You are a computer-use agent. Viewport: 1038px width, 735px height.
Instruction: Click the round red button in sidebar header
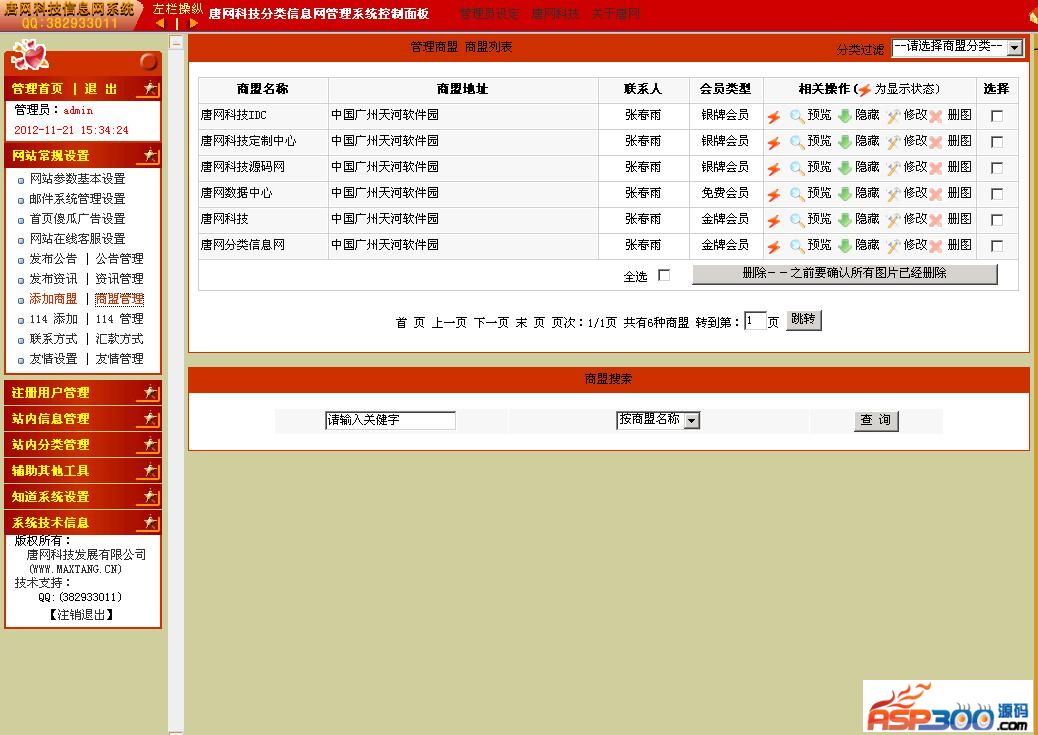click(x=149, y=62)
